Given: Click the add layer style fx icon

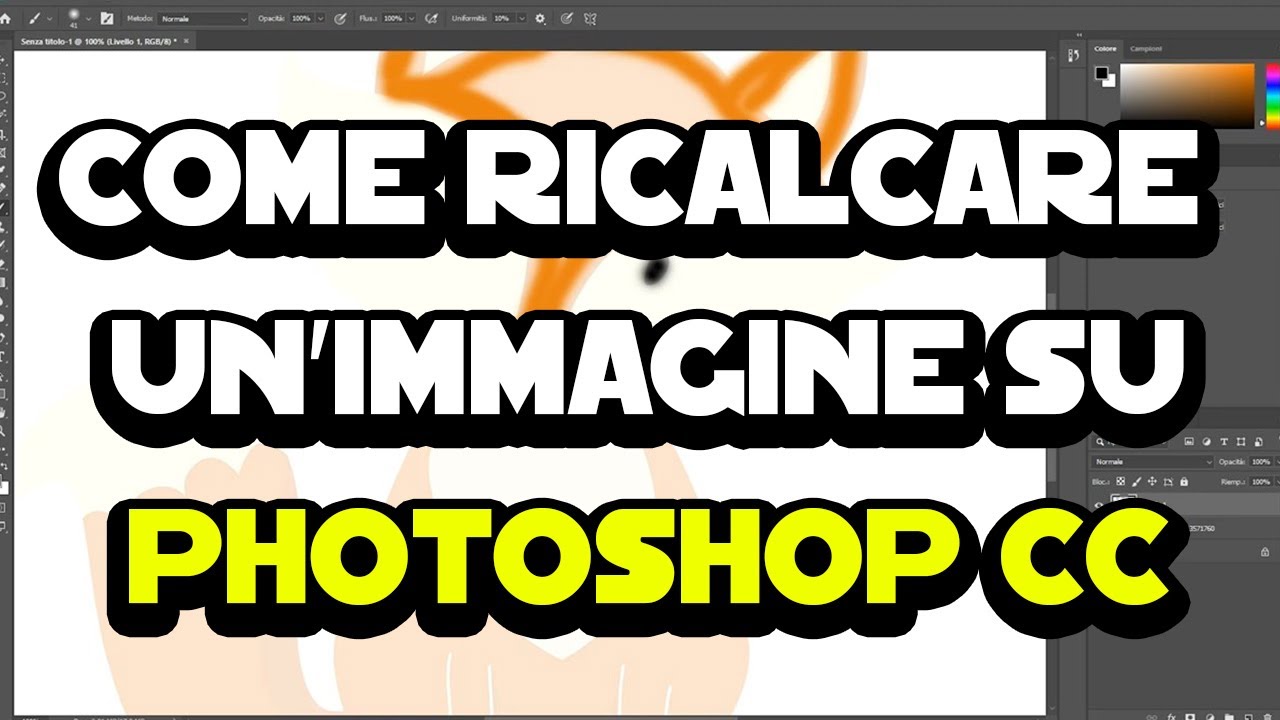Looking at the screenshot, I should (x=1171, y=717).
